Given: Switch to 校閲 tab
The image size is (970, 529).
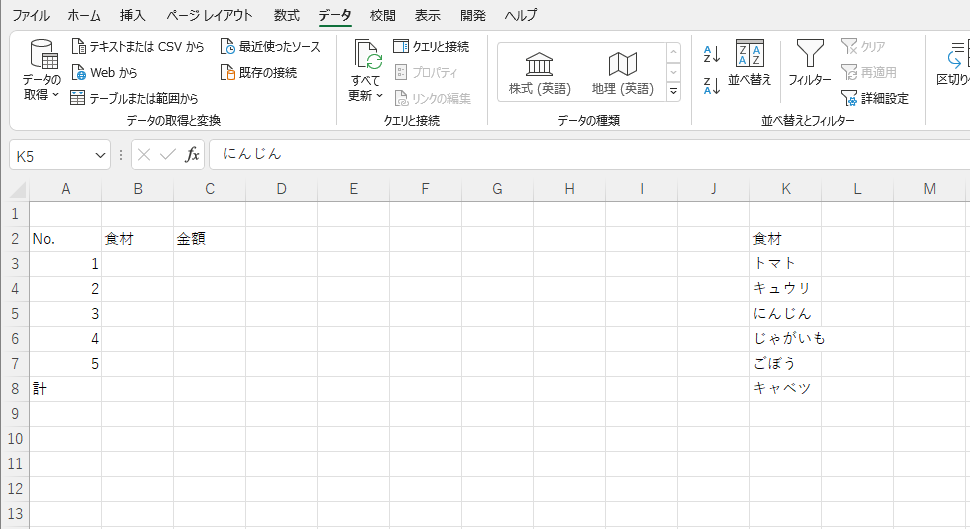Looking at the screenshot, I should (x=382, y=15).
